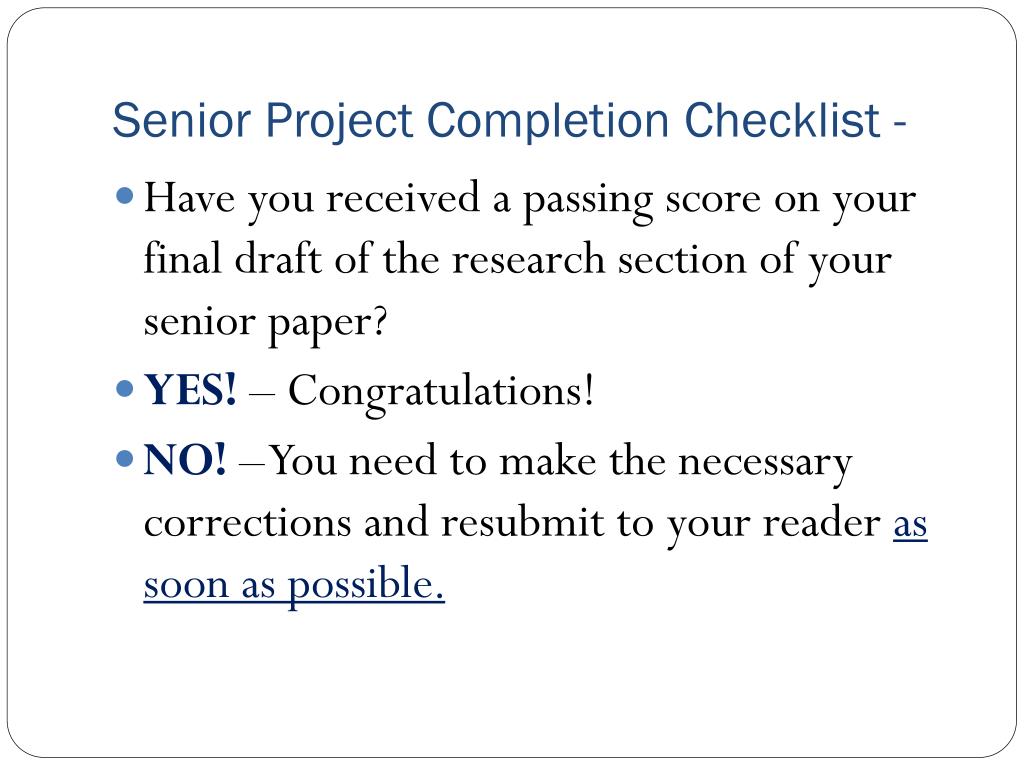Click the bullet dot beside NO!

pyautogui.click(x=124, y=458)
